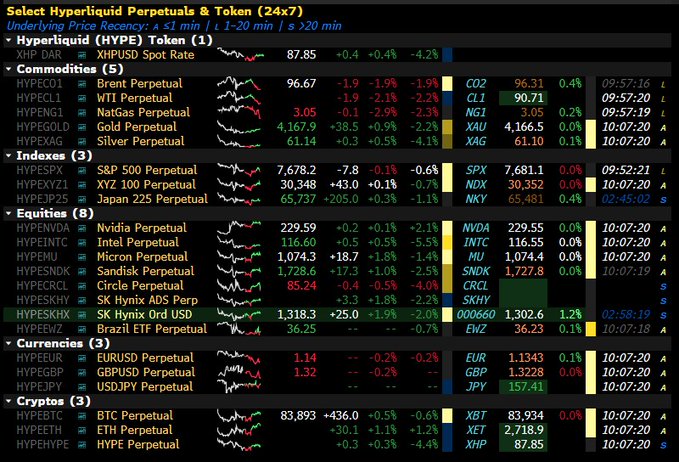Click chart icon next to HYPEGBP
The height and width of the screenshot is (462, 679).
tap(82, 372)
